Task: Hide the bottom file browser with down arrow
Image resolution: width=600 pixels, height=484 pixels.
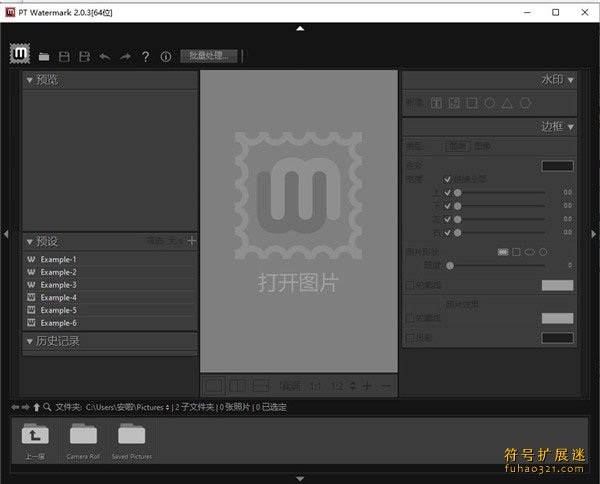Action: coord(300,478)
